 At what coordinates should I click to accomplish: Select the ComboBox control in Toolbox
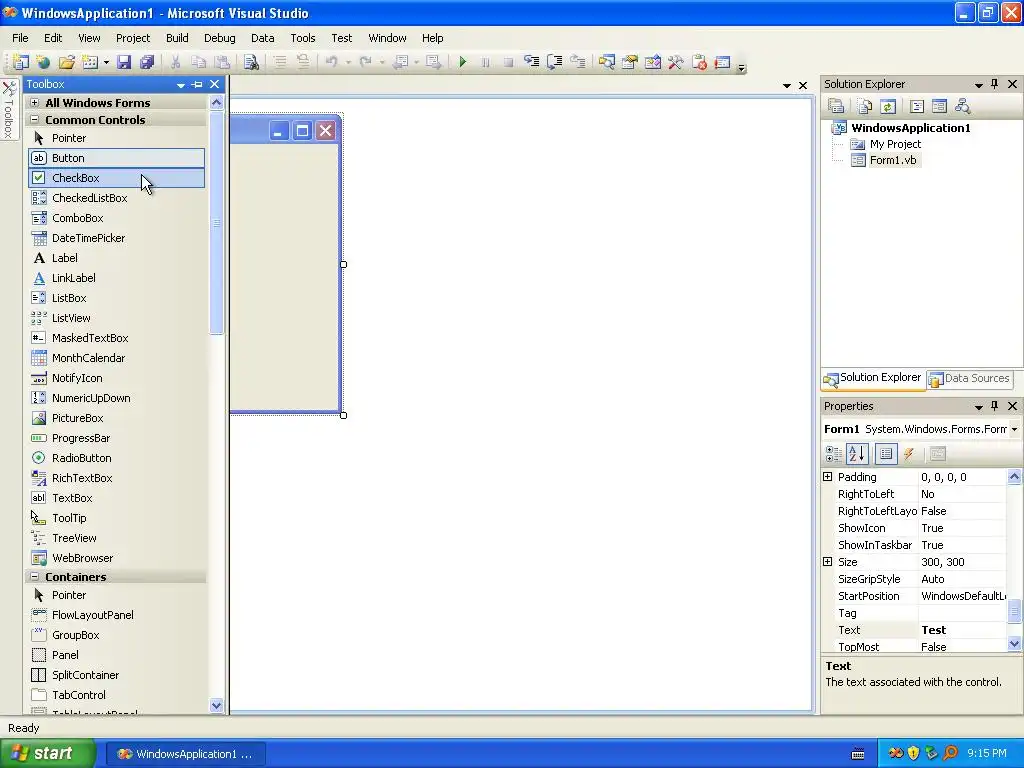coord(116,218)
